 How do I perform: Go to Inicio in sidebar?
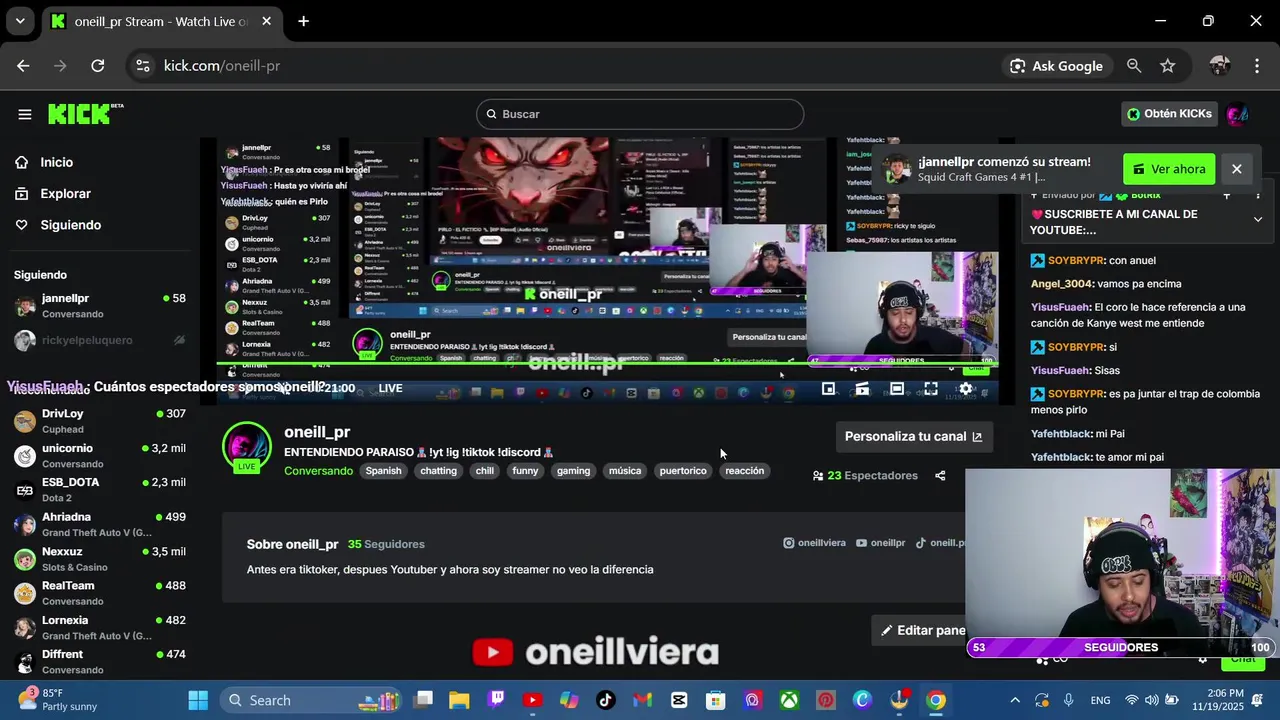coord(56,162)
